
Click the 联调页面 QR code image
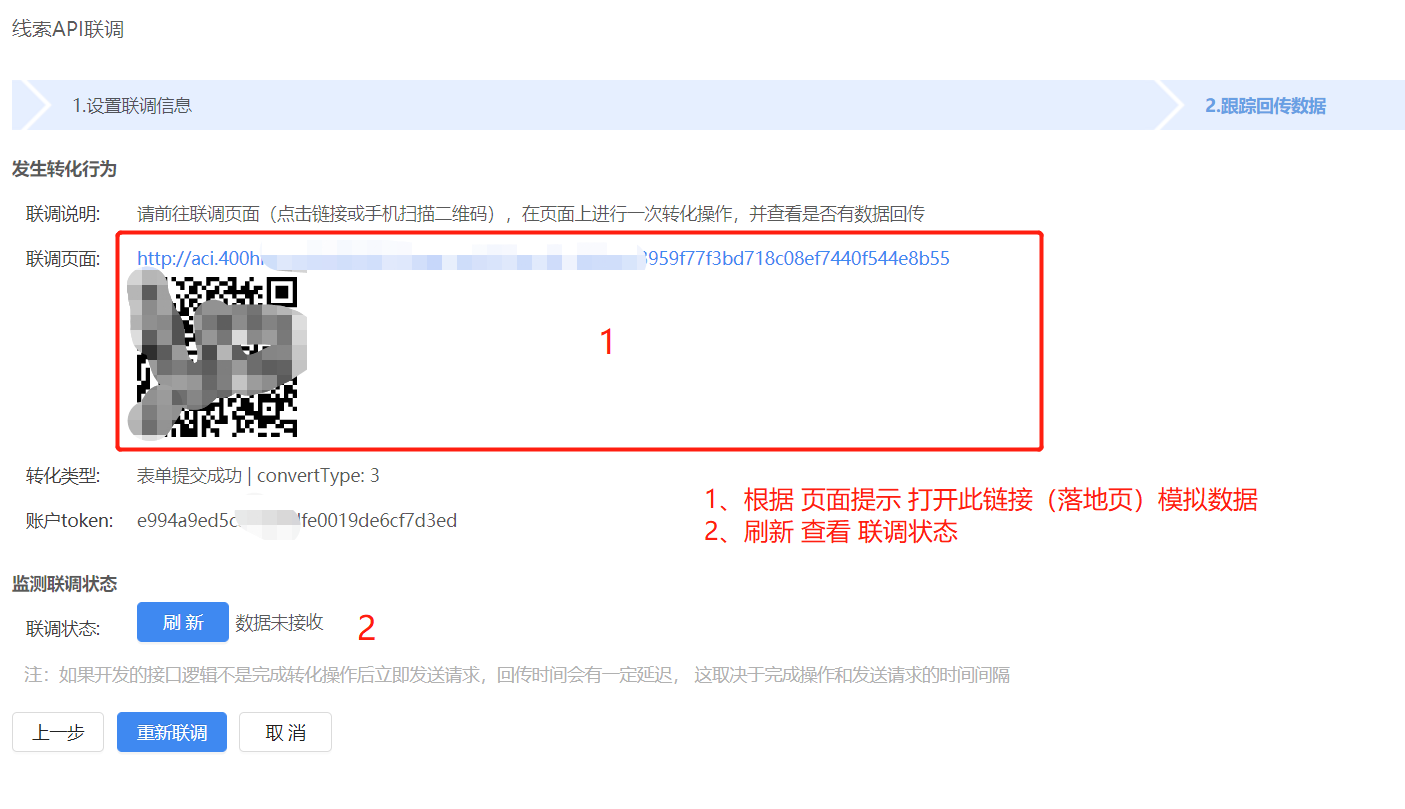pyautogui.click(x=218, y=357)
